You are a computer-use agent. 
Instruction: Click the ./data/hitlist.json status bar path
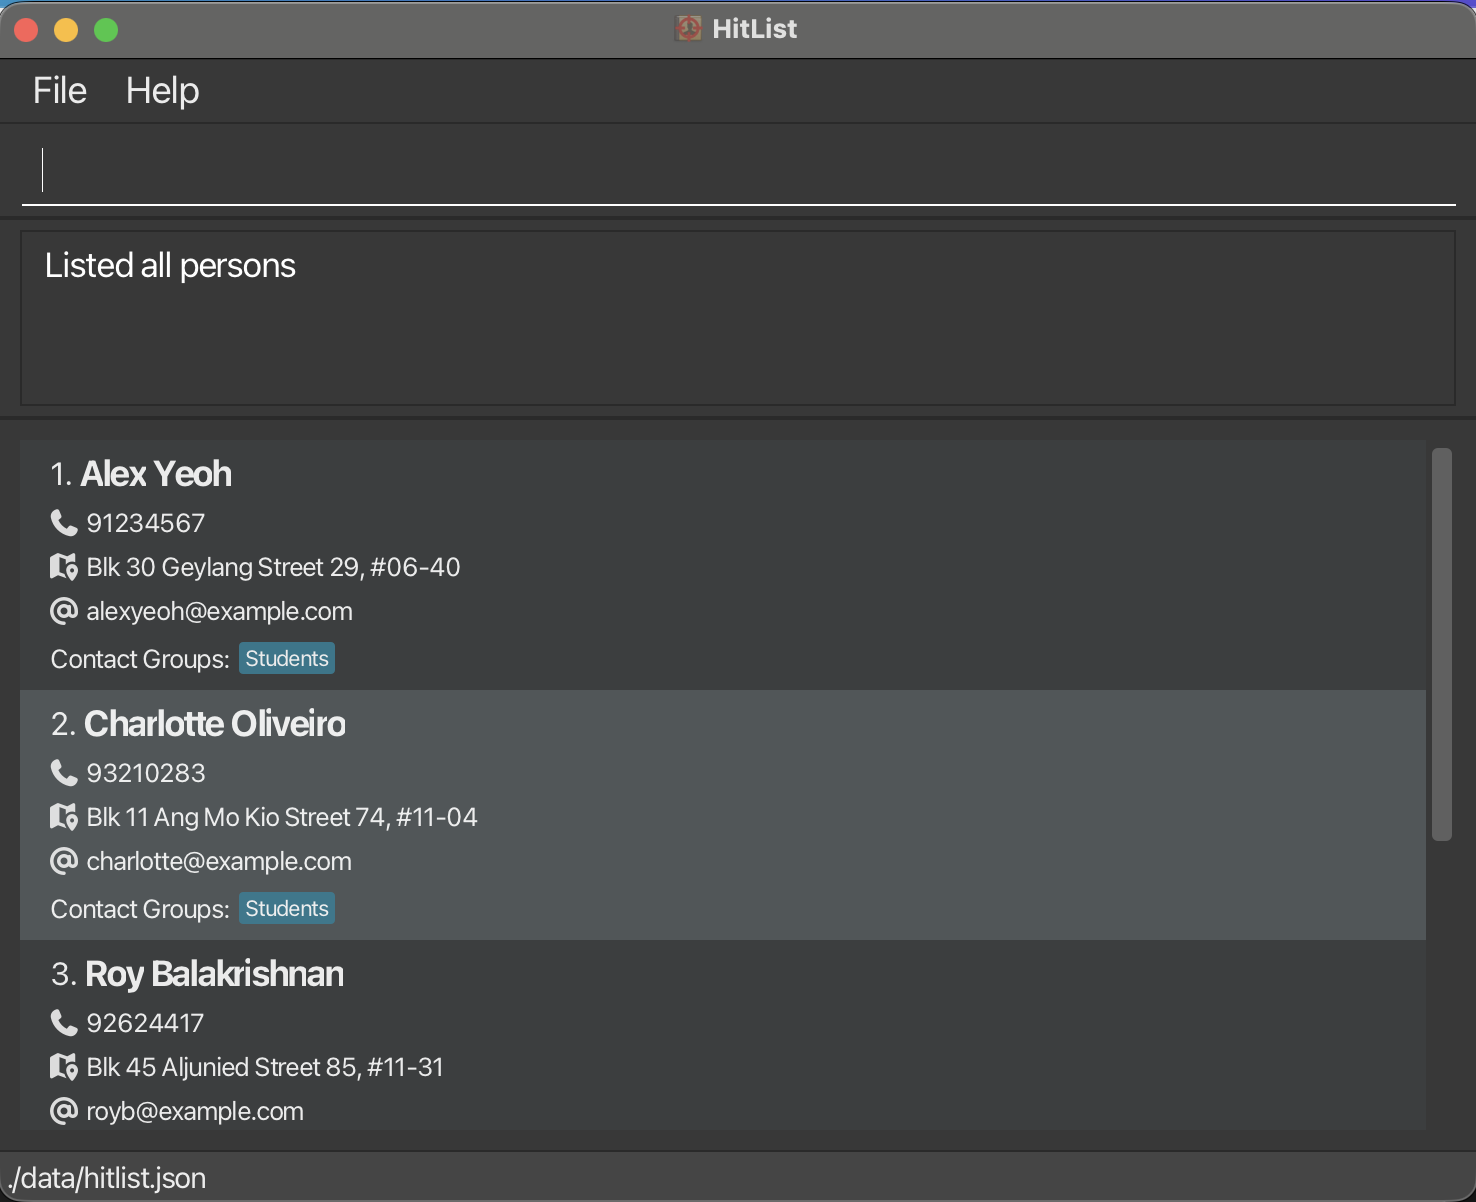pos(107,1178)
